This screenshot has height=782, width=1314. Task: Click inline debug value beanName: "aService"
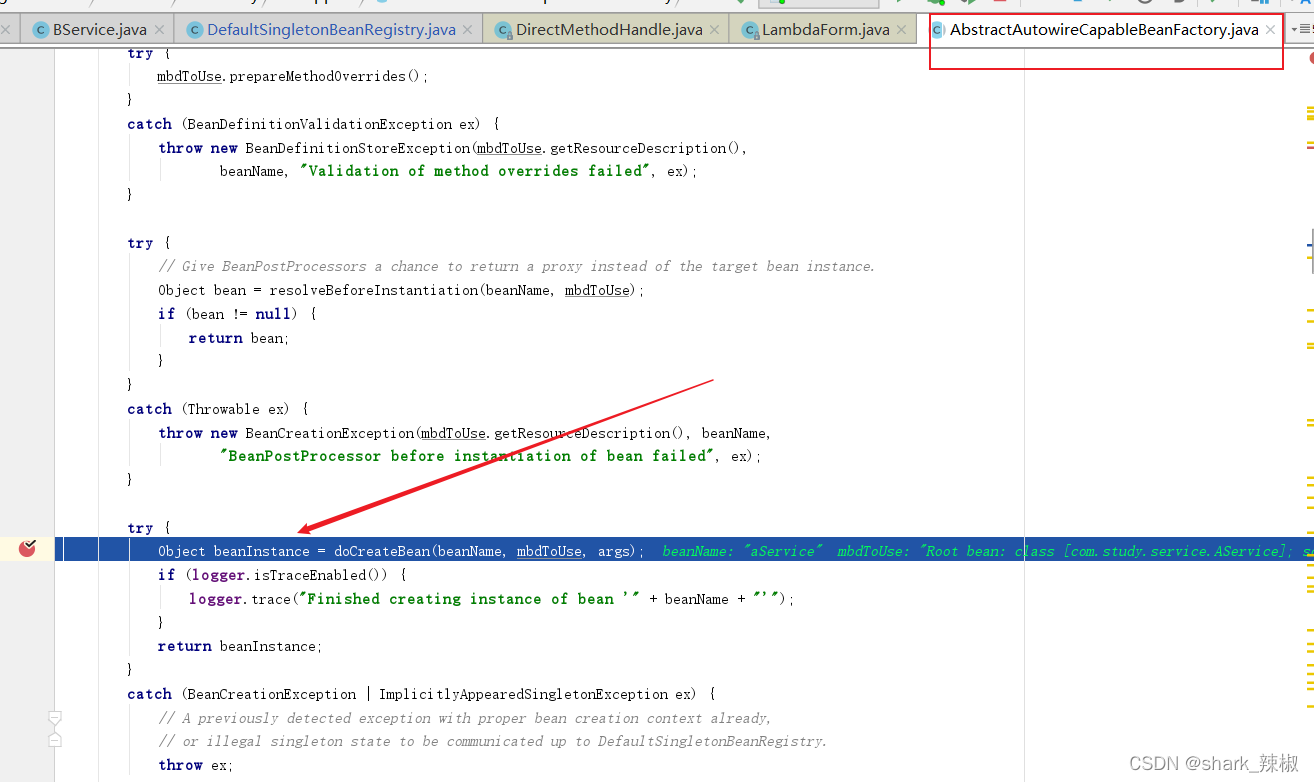(742, 551)
